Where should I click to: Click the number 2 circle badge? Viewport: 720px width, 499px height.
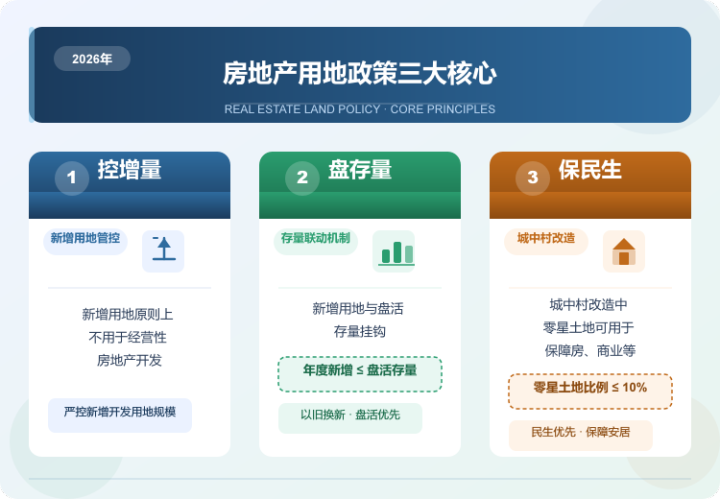click(x=302, y=178)
